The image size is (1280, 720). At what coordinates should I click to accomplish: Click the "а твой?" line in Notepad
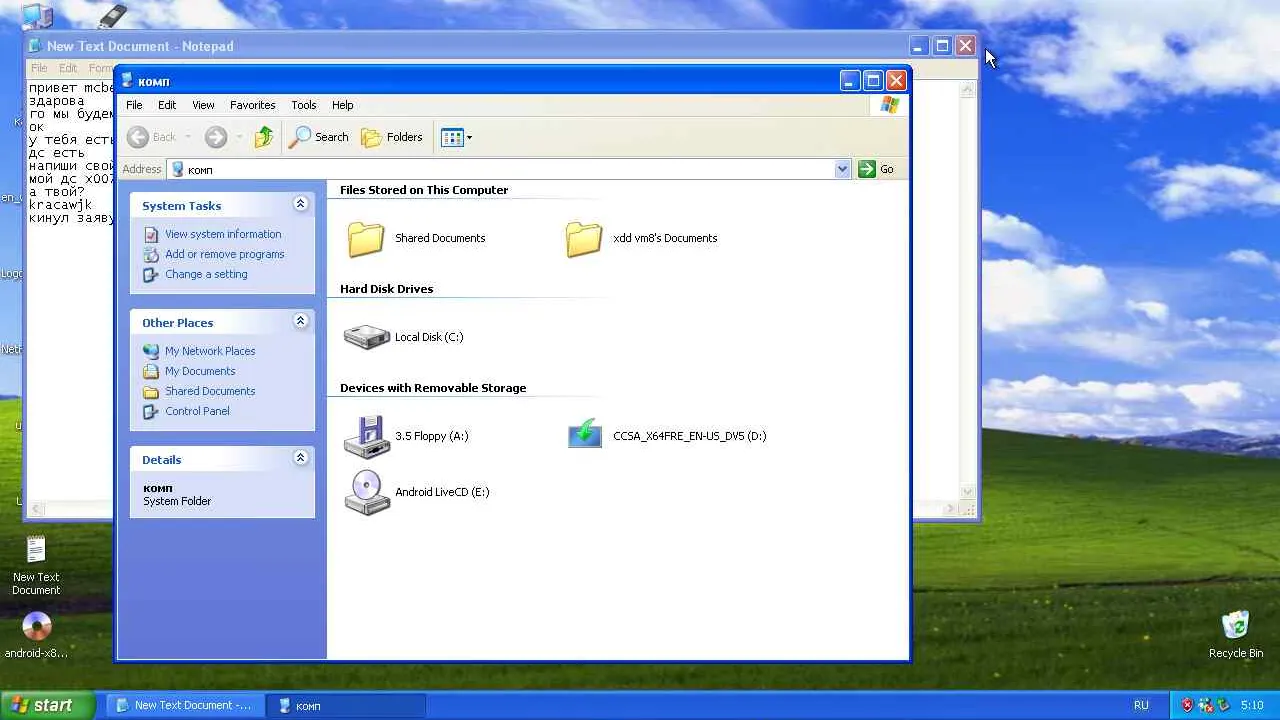point(57,192)
